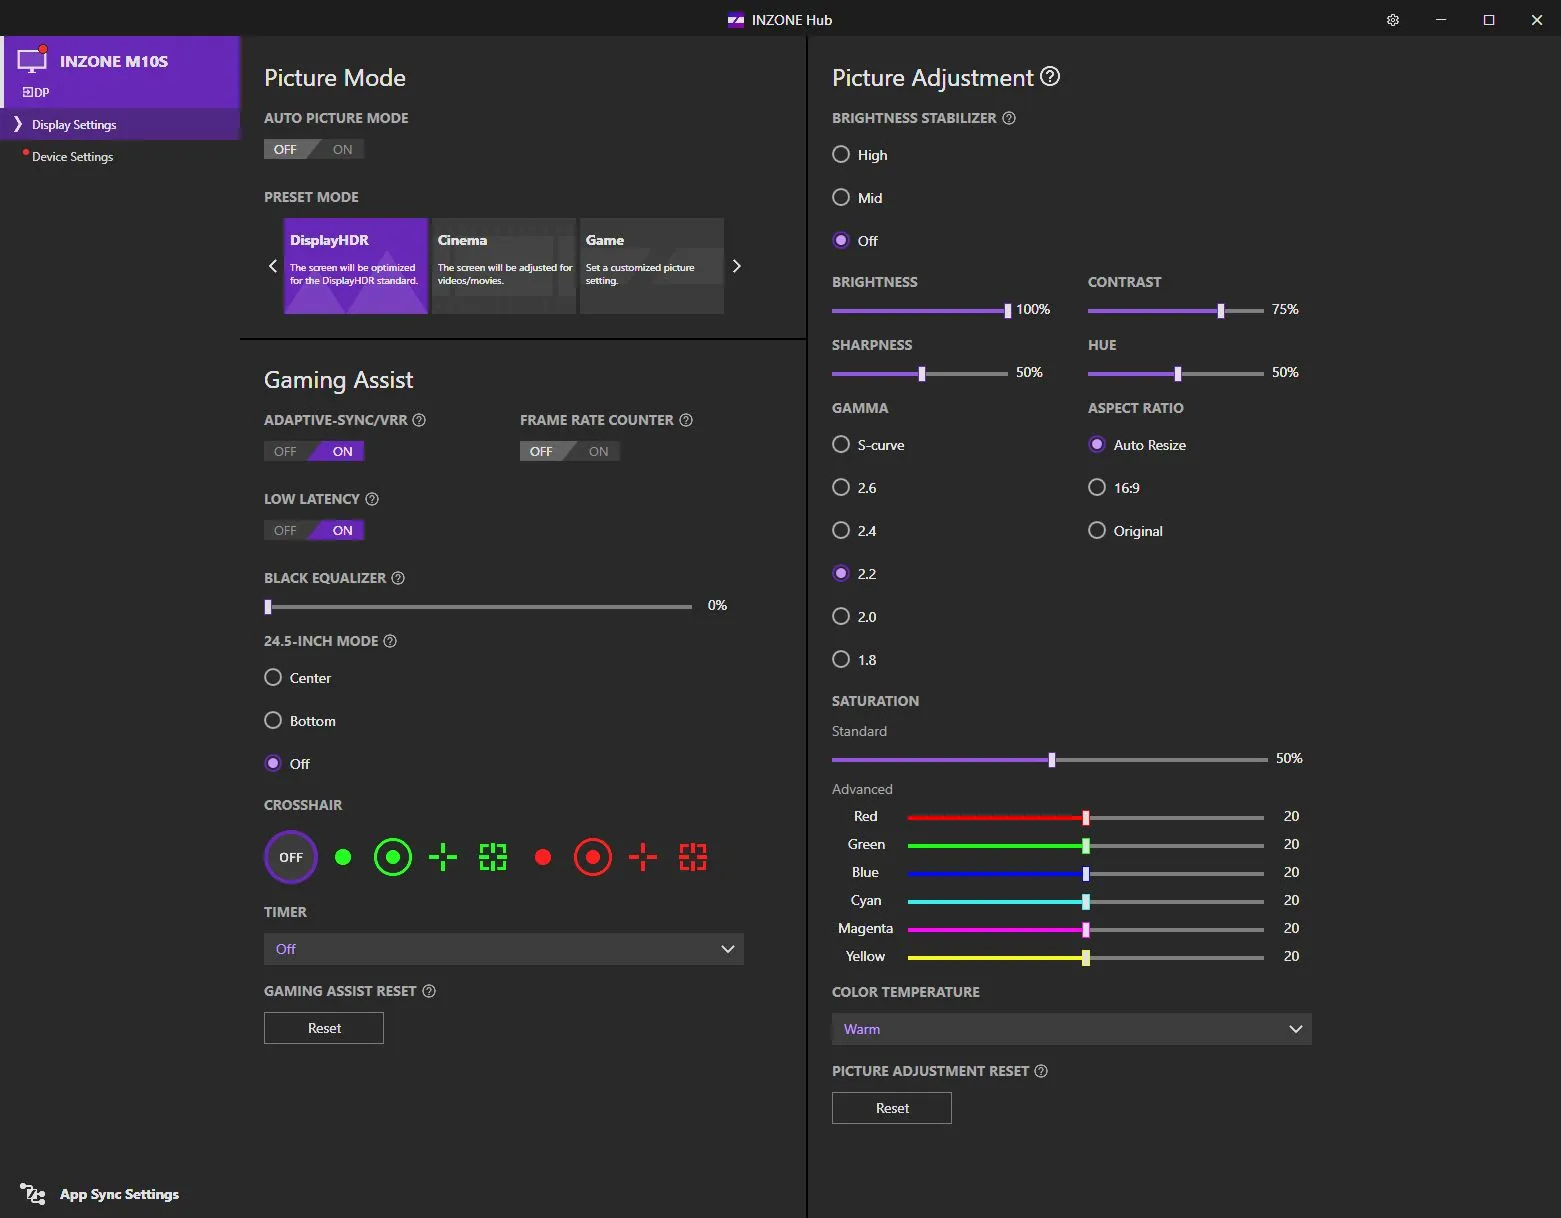Image resolution: width=1561 pixels, height=1218 pixels.
Task: Select the Game preset mode
Action: [651, 265]
